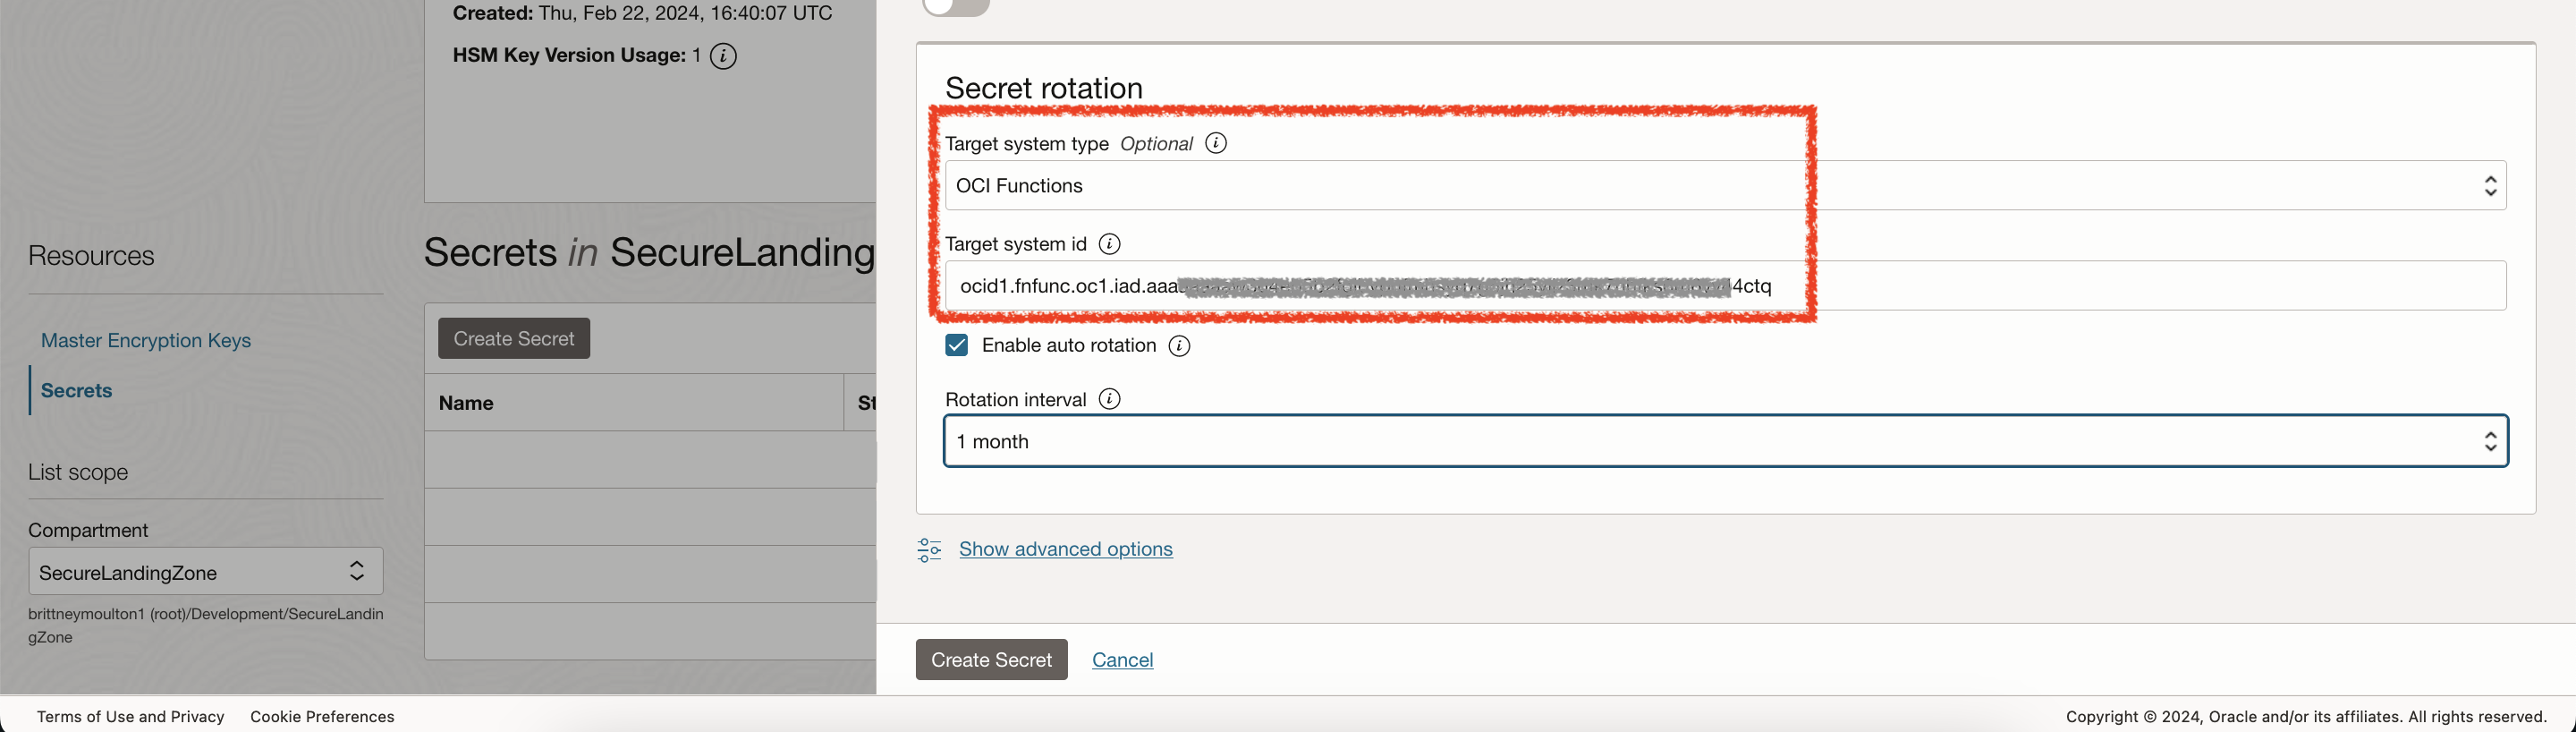This screenshot has height=732, width=2576.
Task: Click the Create Secret submit button
Action: [991, 660]
